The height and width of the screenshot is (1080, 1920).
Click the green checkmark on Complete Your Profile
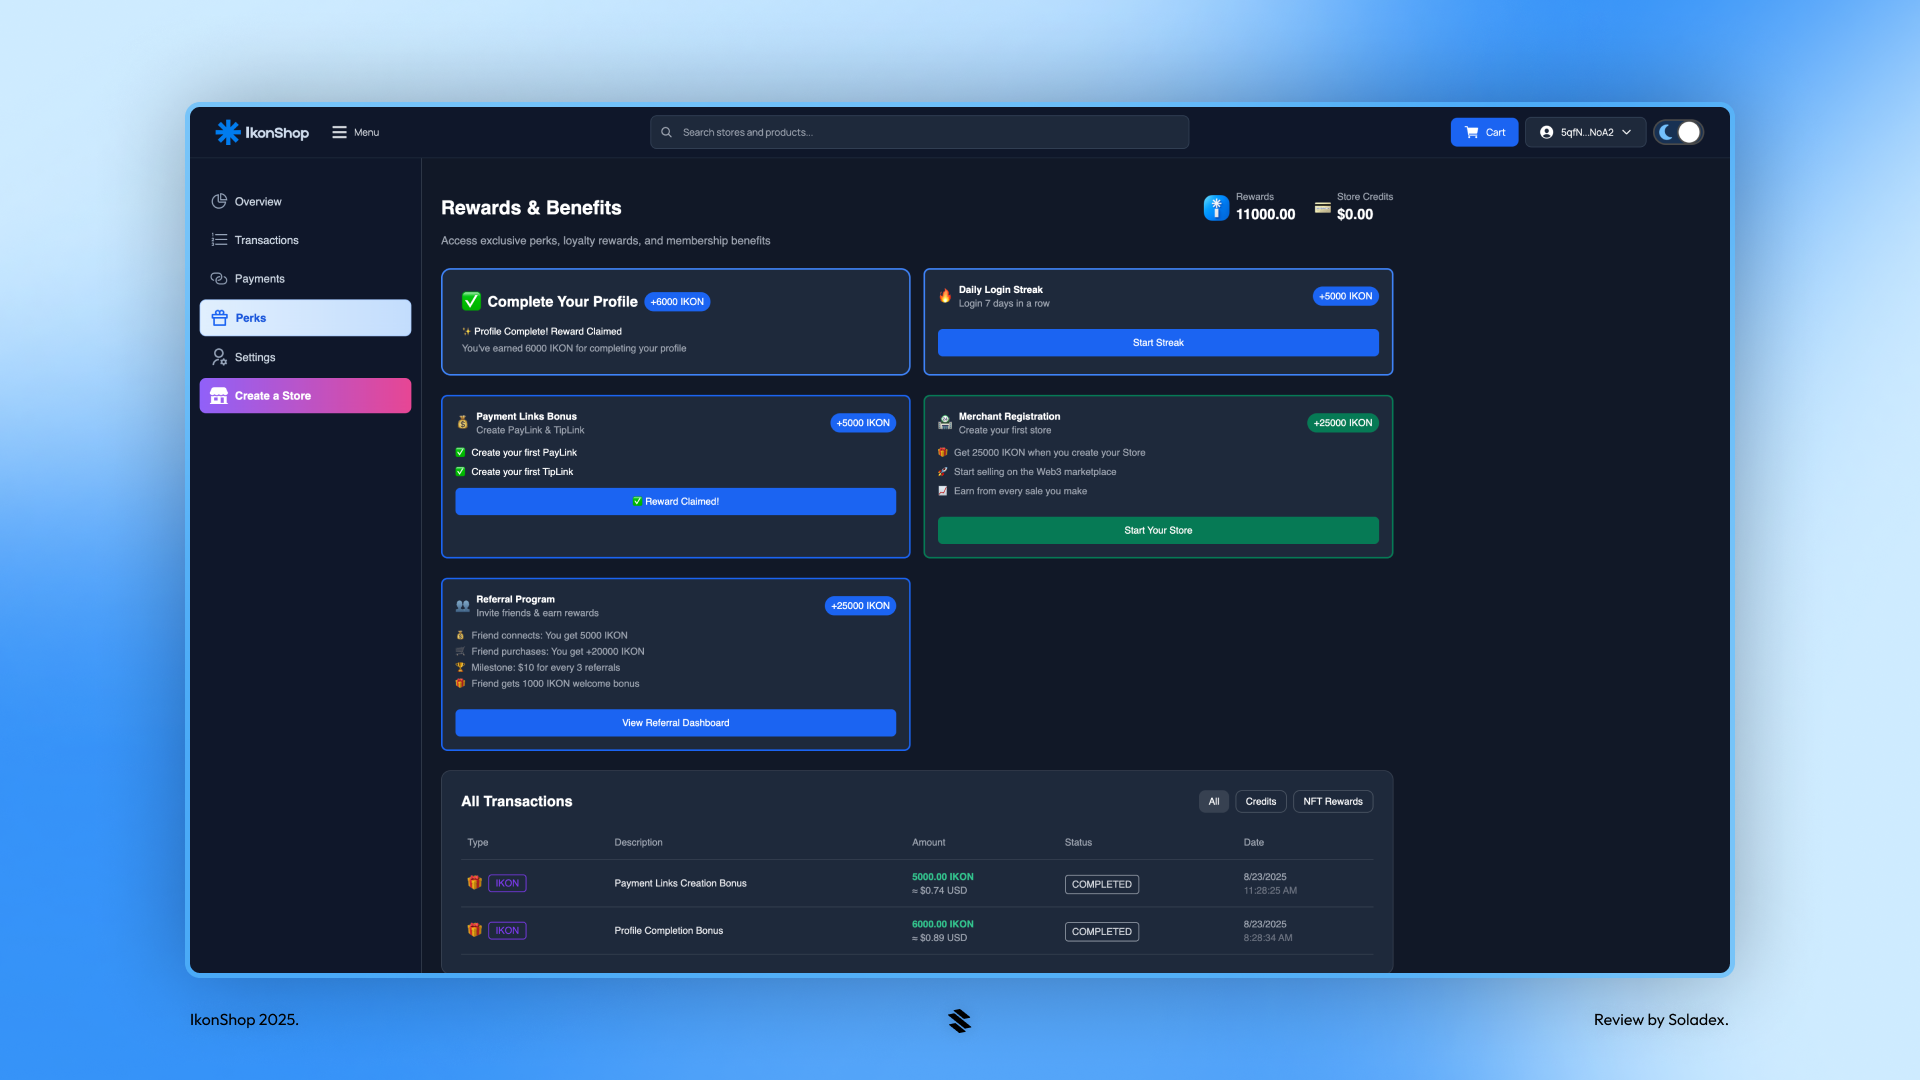point(471,301)
